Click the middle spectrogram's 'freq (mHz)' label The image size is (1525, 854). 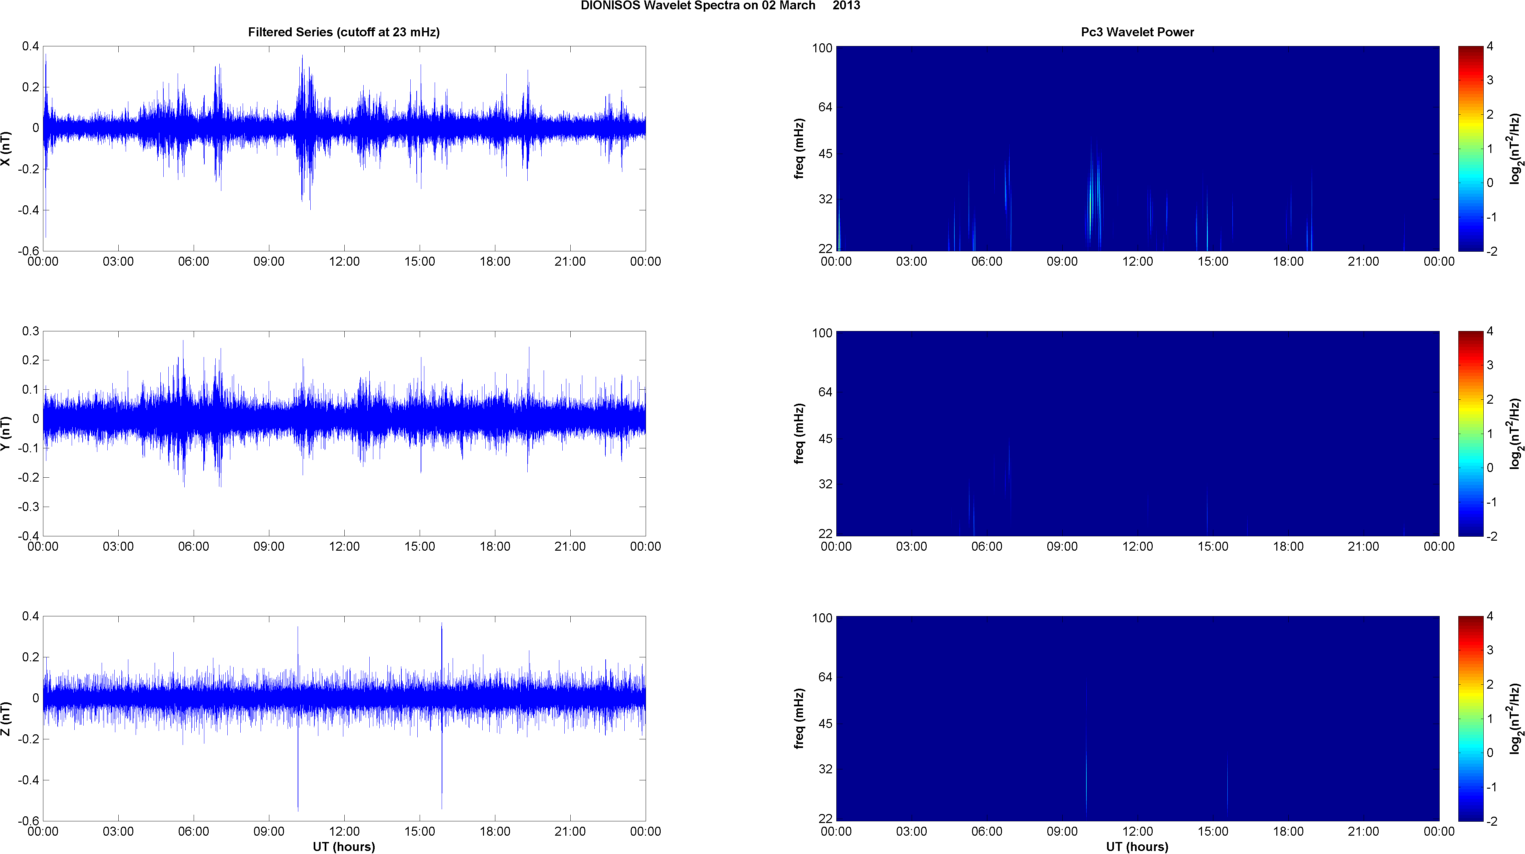pos(800,434)
